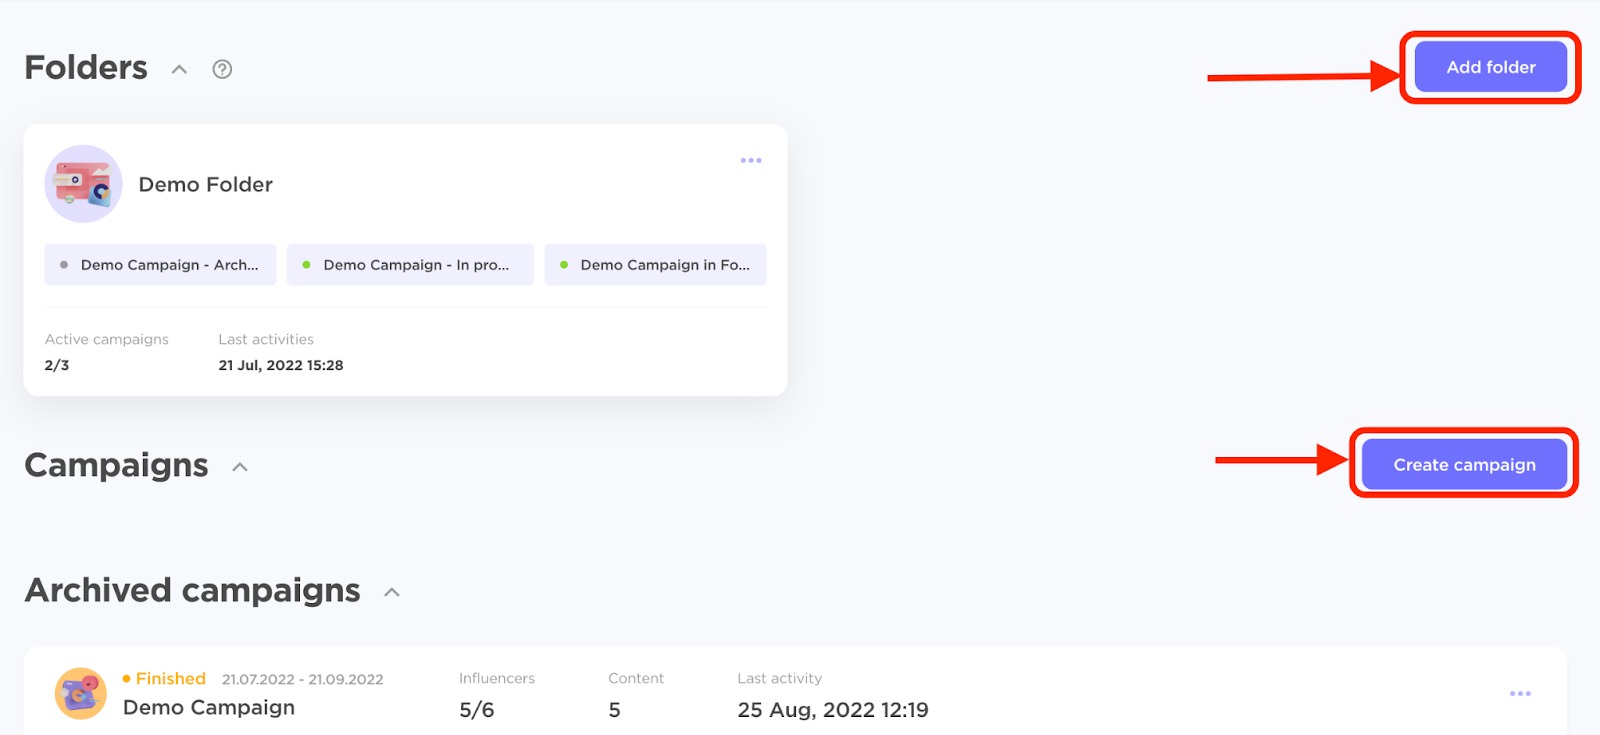
Task: Click the last activity date 25 Aug, 2022
Action: pyautogui.click(x=832, y=710)
